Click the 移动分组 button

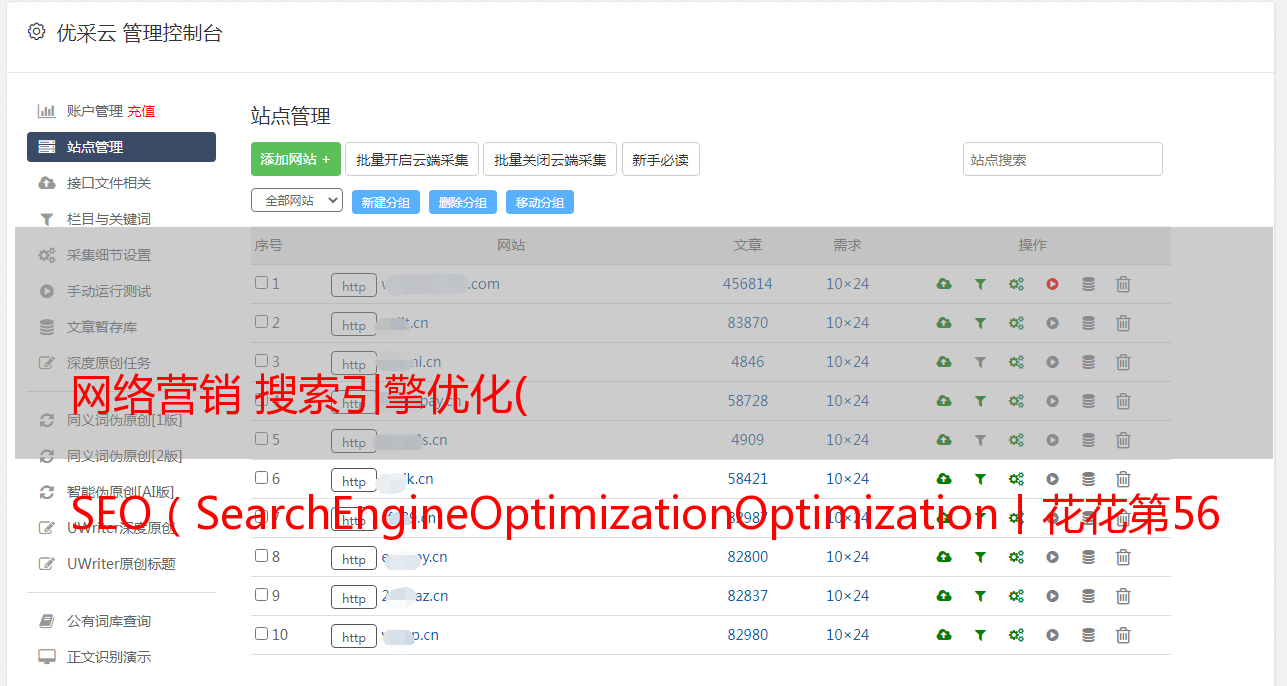pyautogui.click(x=540, y=202)
